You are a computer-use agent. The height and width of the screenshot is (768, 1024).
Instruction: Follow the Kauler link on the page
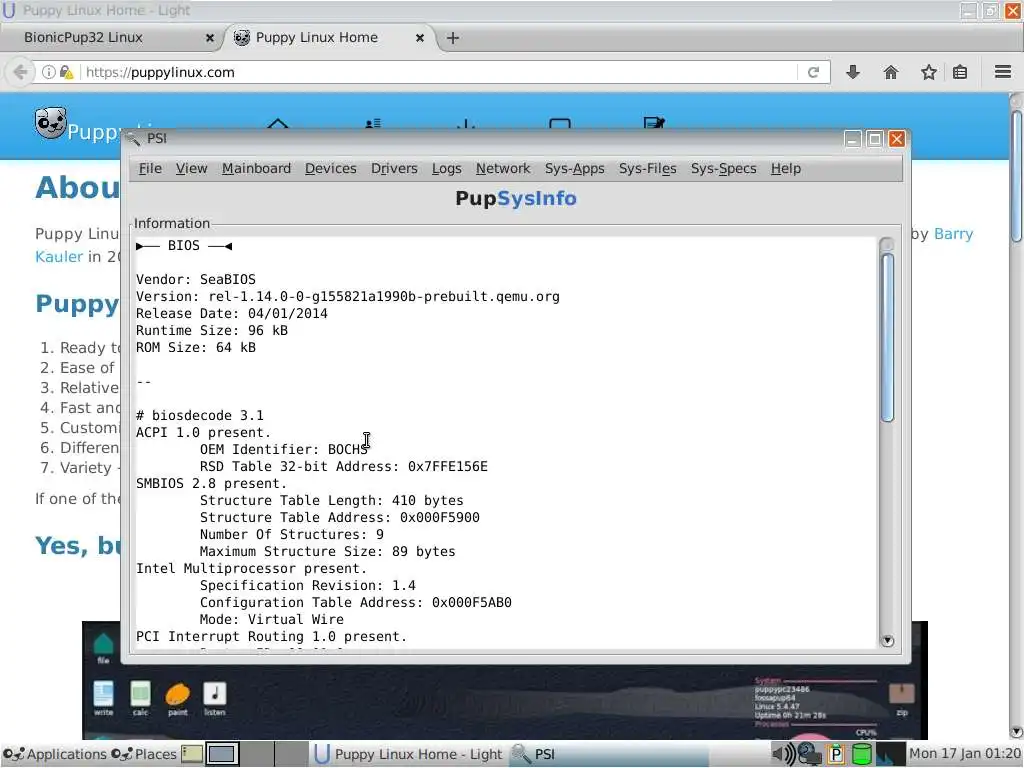[x=59, y=257]
